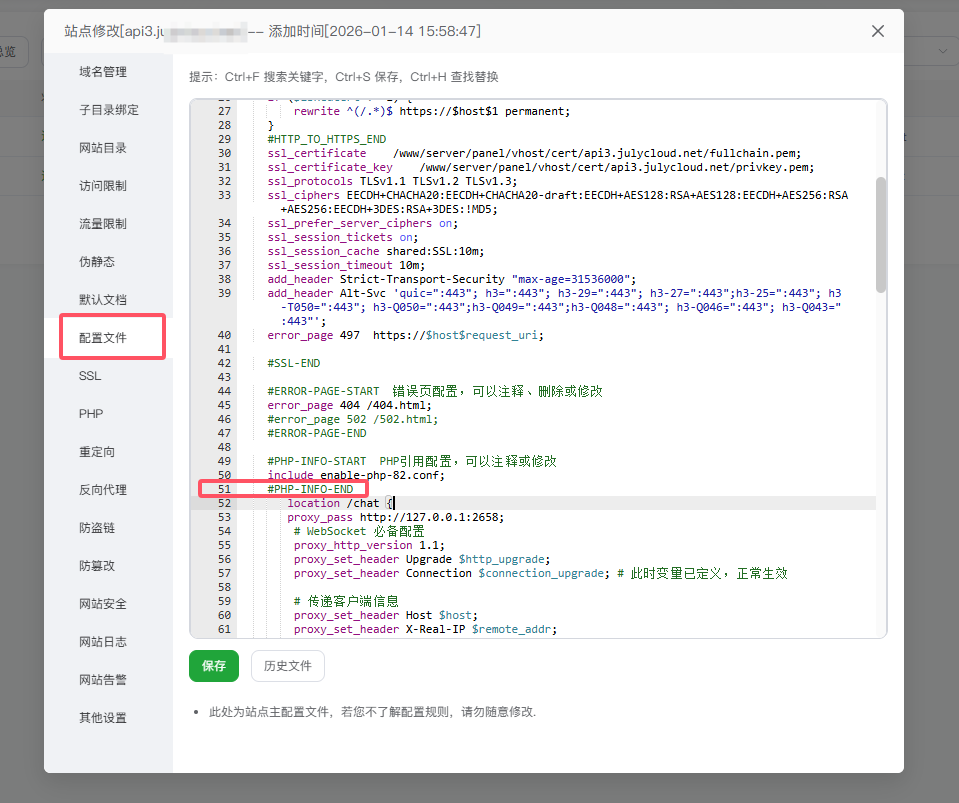This screenshot has width=959, height=803.
Task: Go to 其他设置 tab
Action: click(103, 718)
